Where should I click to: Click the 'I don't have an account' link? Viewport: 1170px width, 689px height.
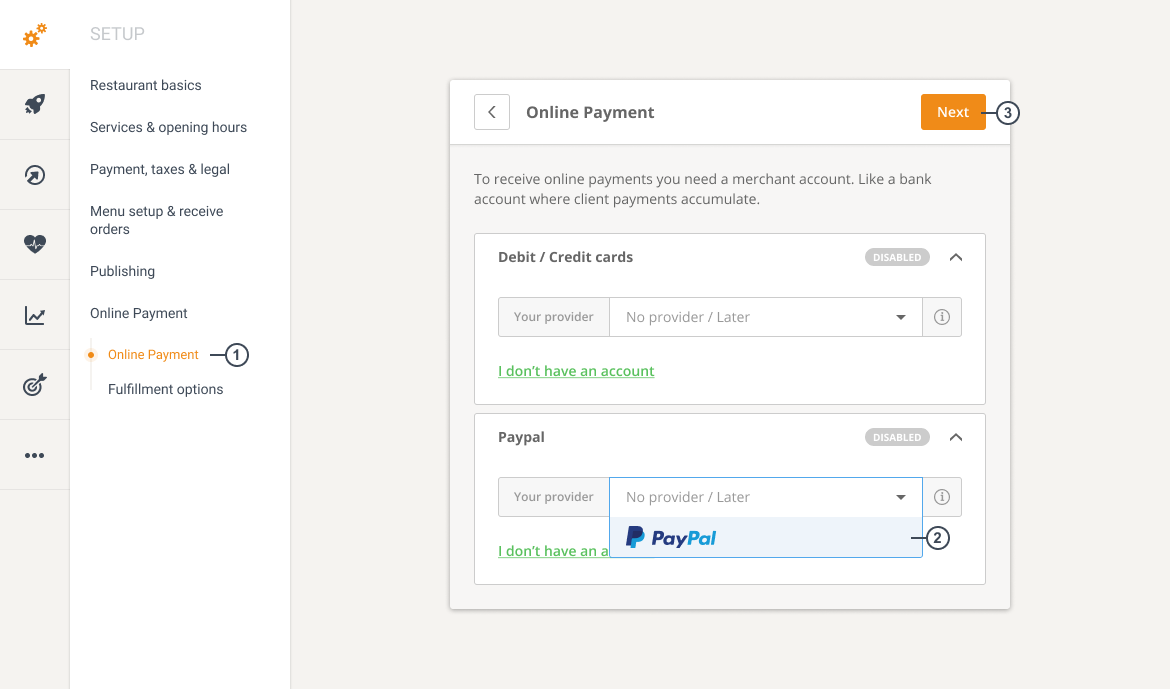coord(576,371)
